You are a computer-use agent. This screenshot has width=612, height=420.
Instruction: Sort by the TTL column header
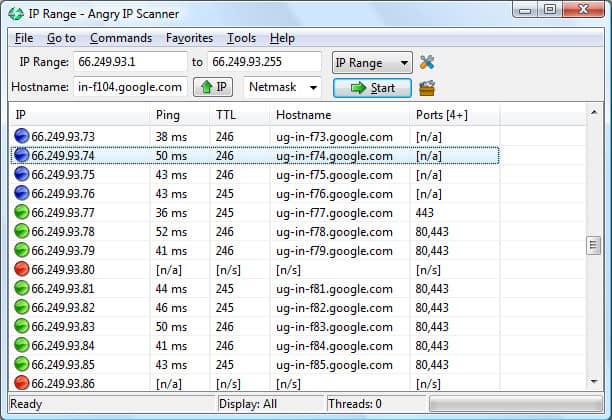click(240, 115)
